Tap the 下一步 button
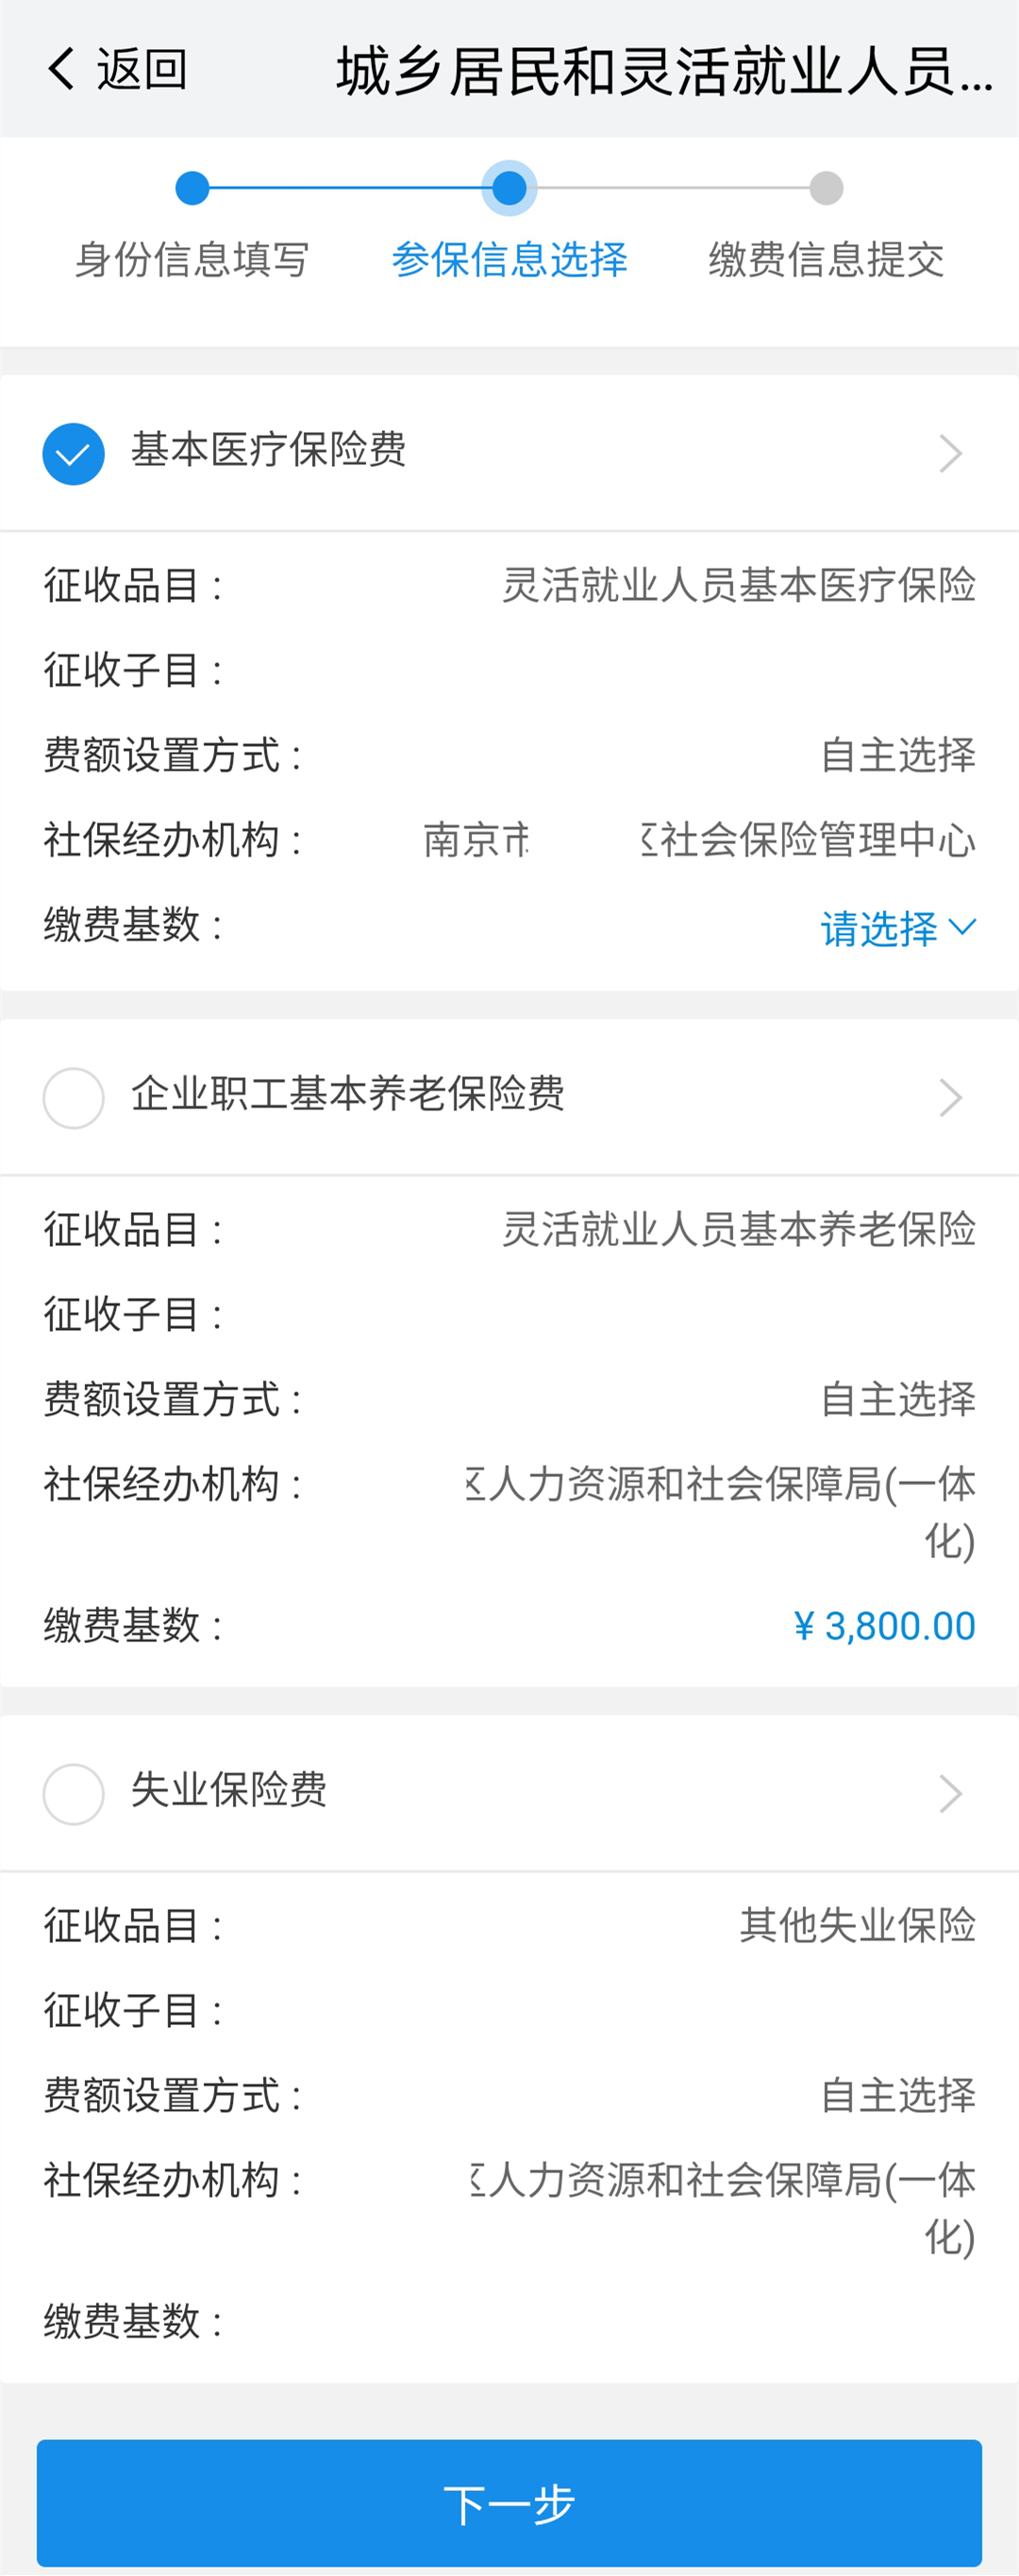 coord(509,2503)
